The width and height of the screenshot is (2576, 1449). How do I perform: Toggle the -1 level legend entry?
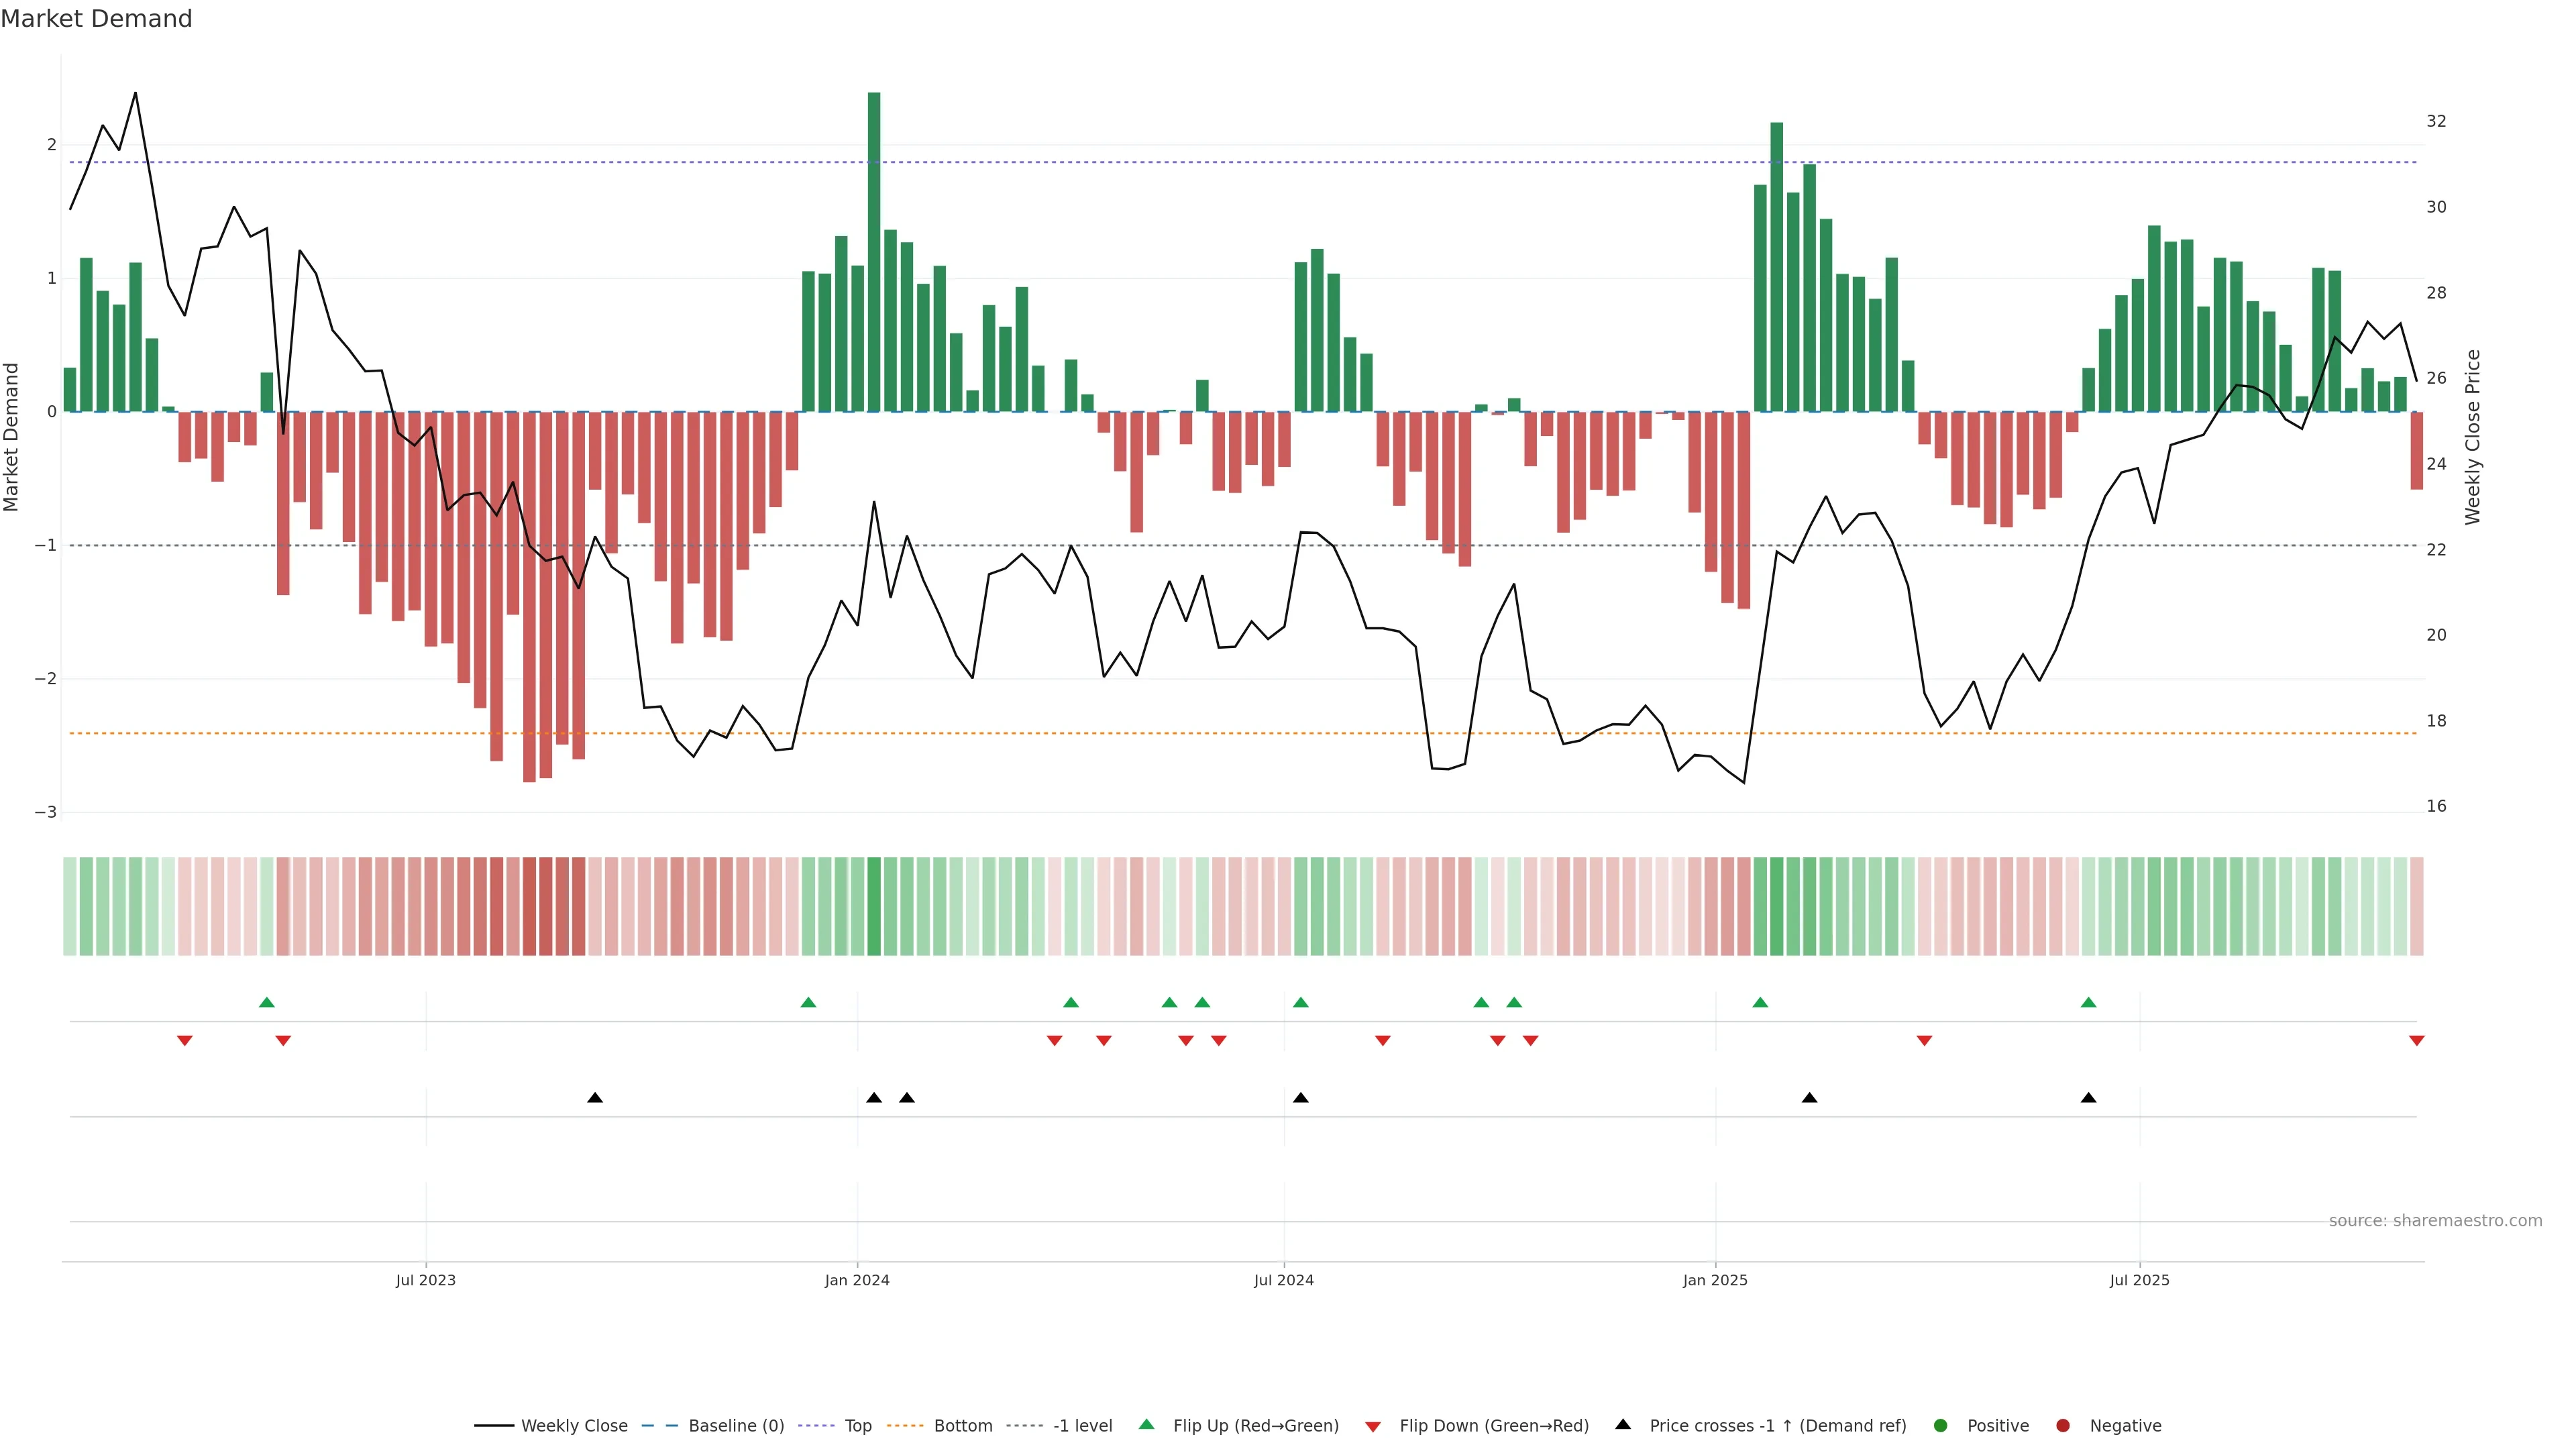[1082, 1426]
